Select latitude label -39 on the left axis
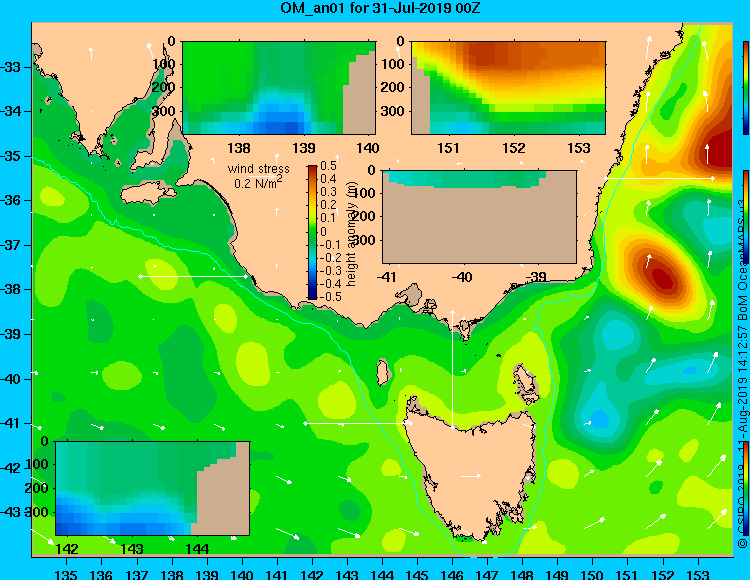Image resolution: width=750 pixels, height=580 pixels. click(x=10, y=334)
